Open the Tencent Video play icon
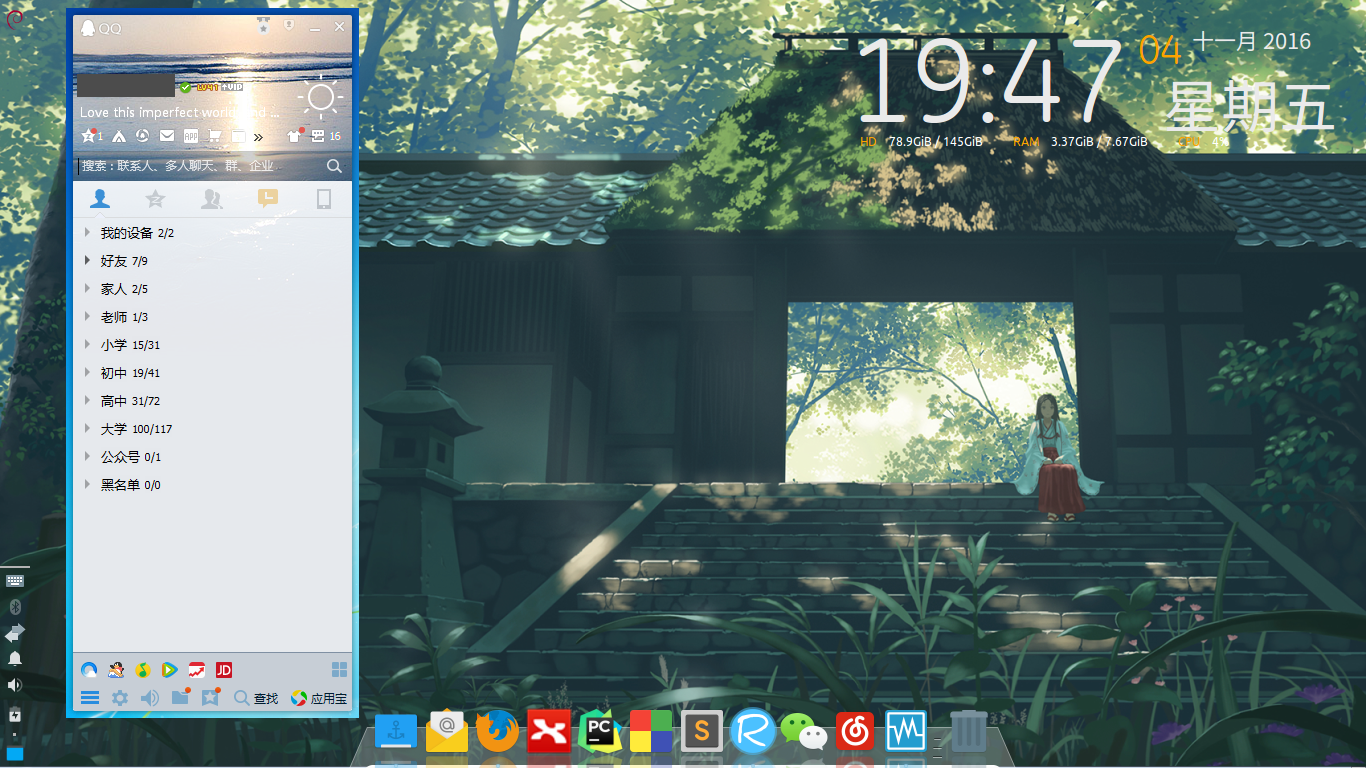 click(x=170, y=670)
